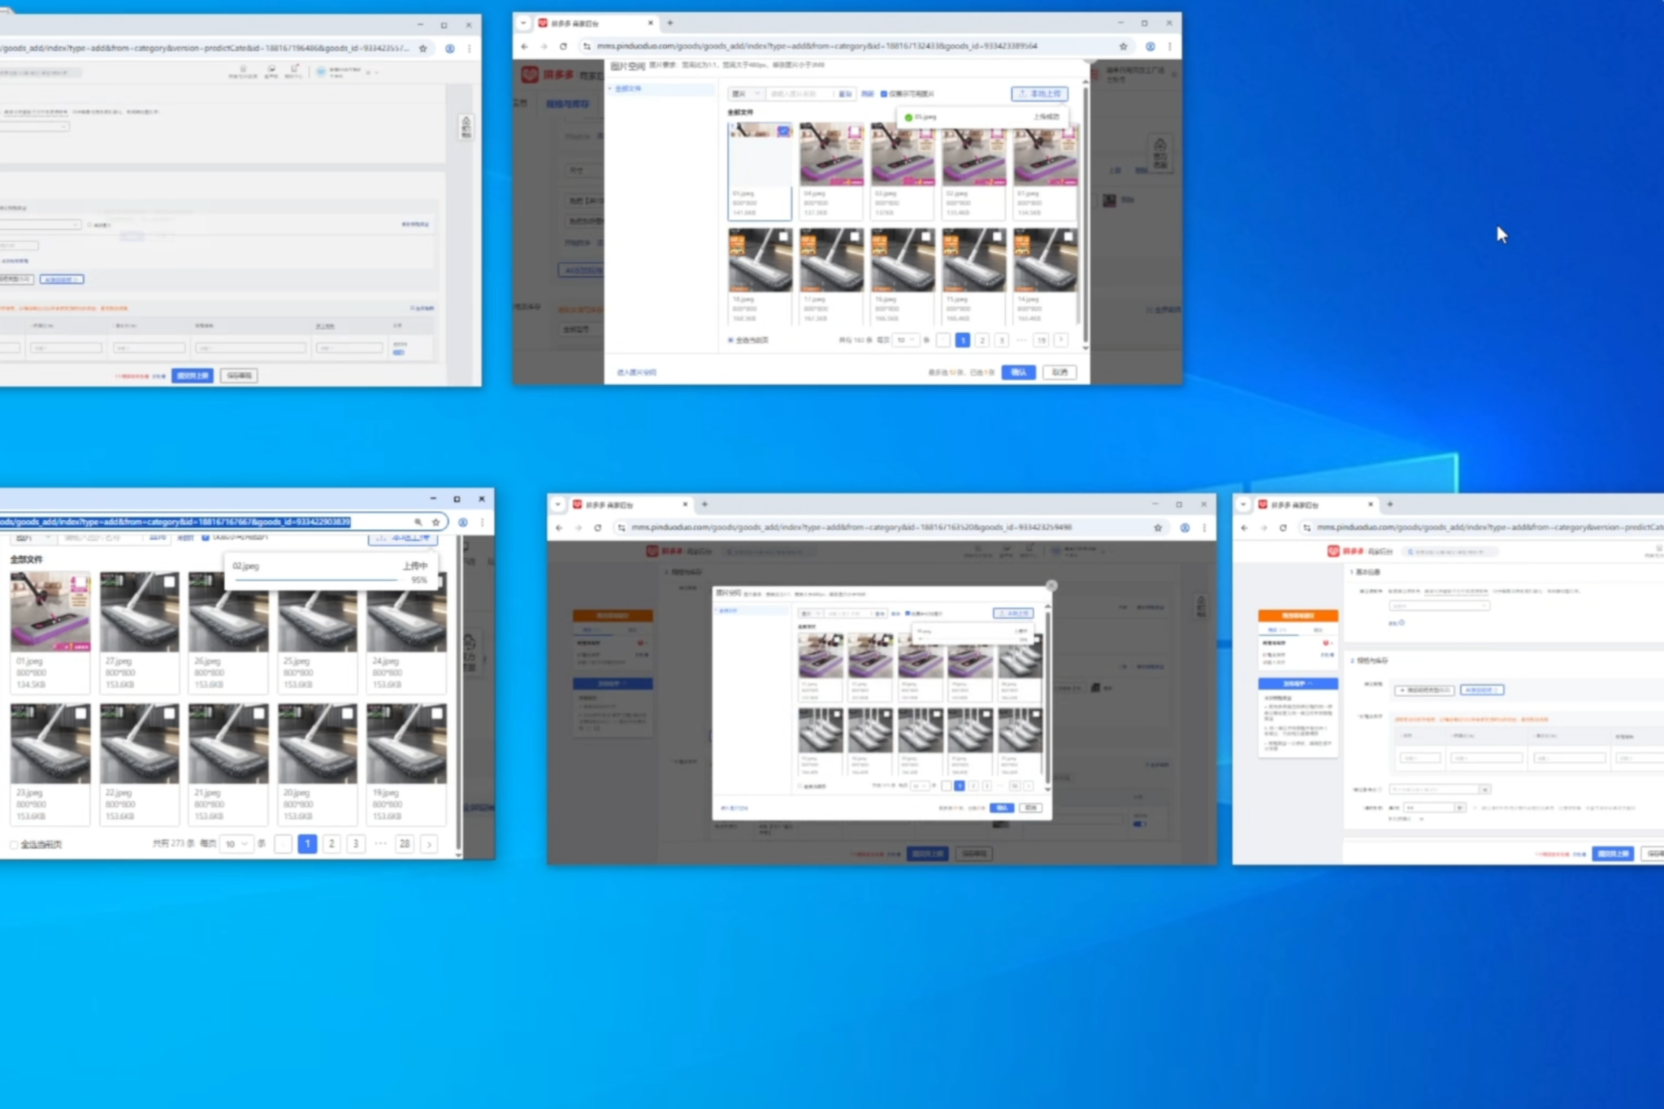
Task: Tick the 19.jpeg checkbox in bottom-left window
Action: [436, 713]
